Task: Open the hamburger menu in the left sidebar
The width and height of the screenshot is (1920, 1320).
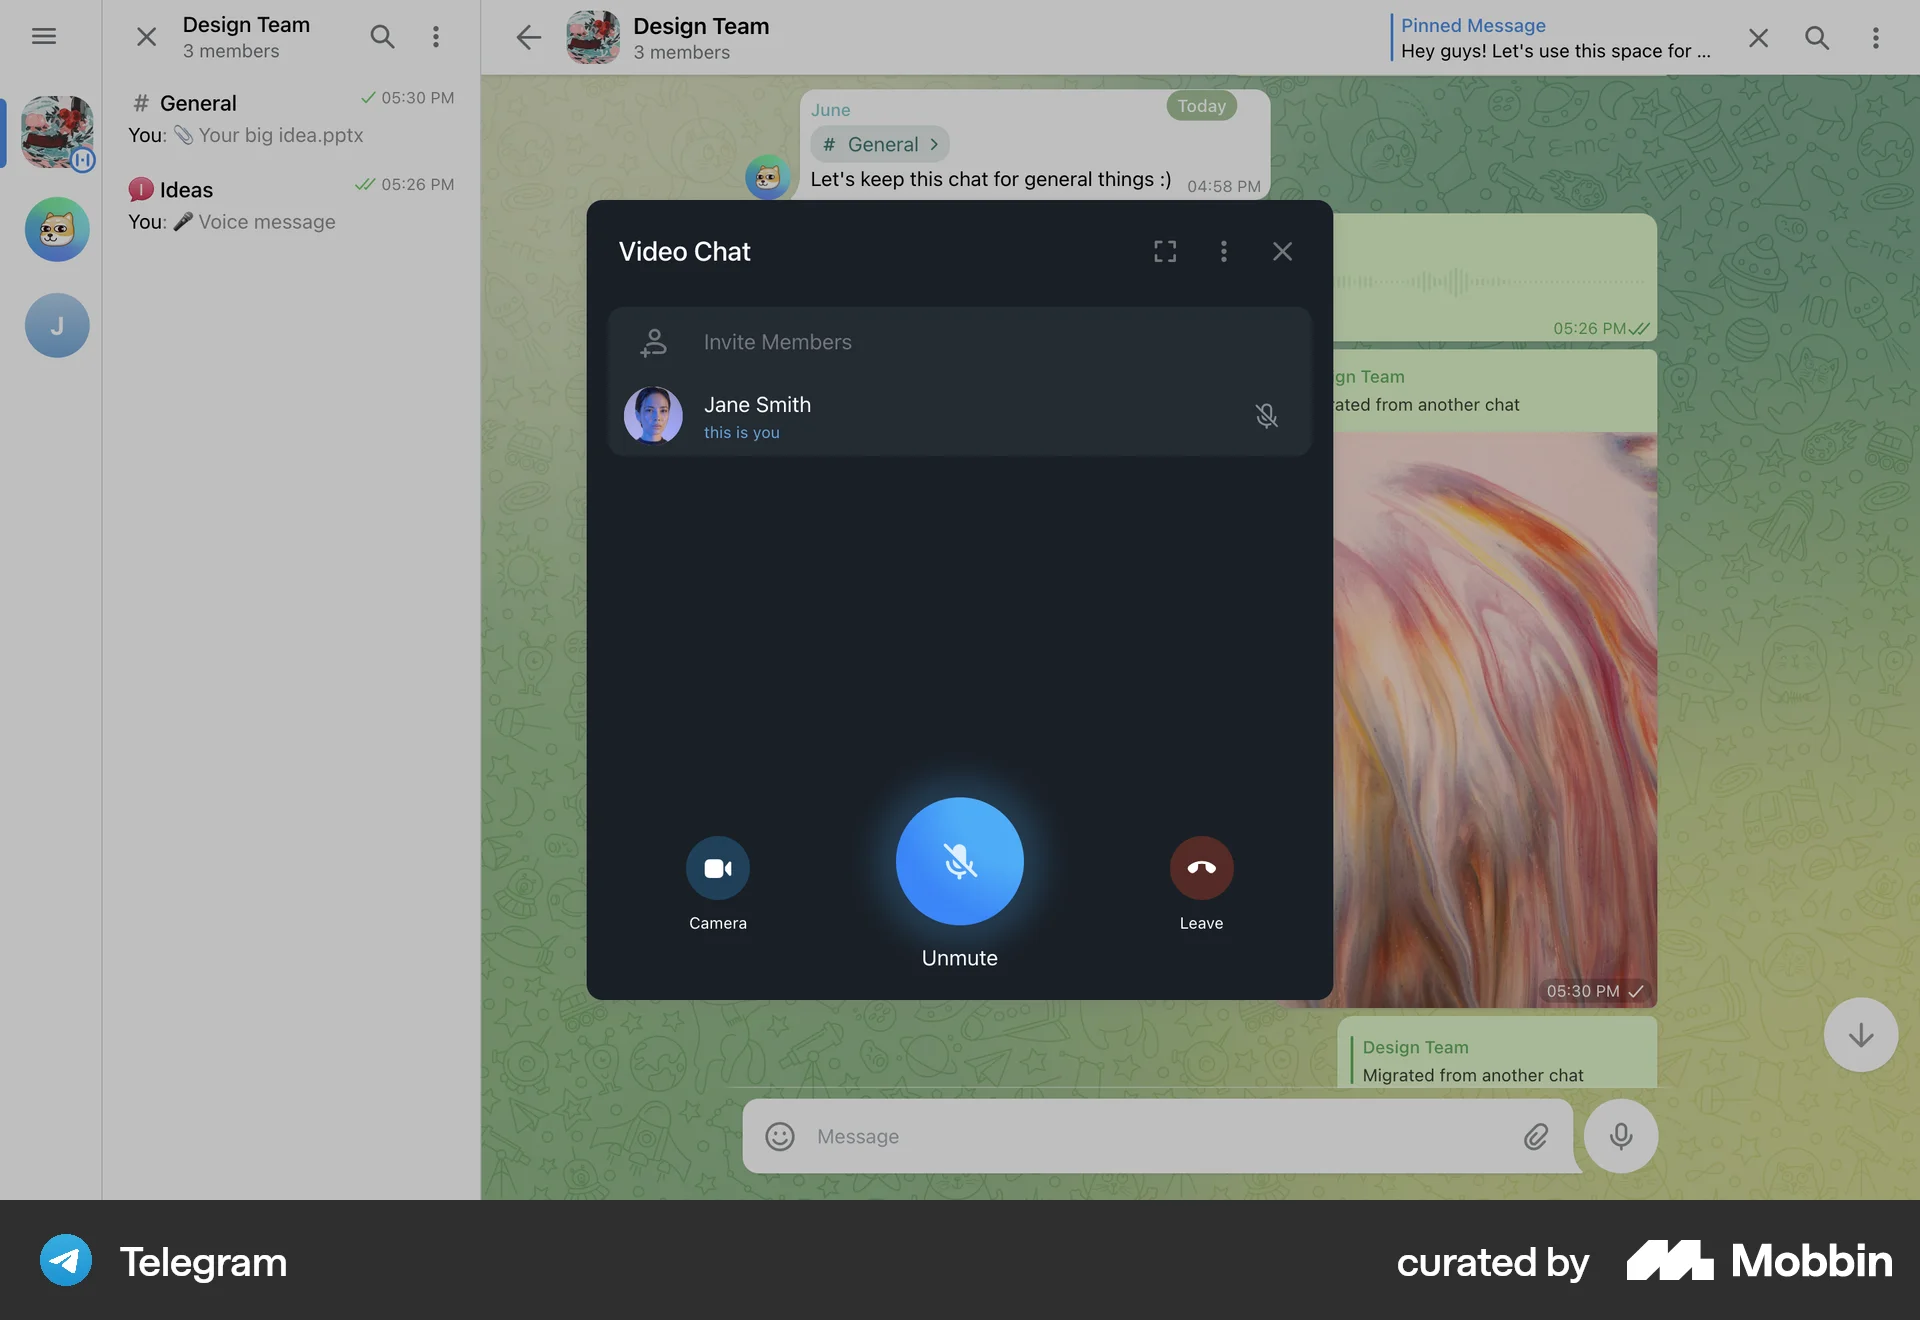Action: (x=44, y=36)
